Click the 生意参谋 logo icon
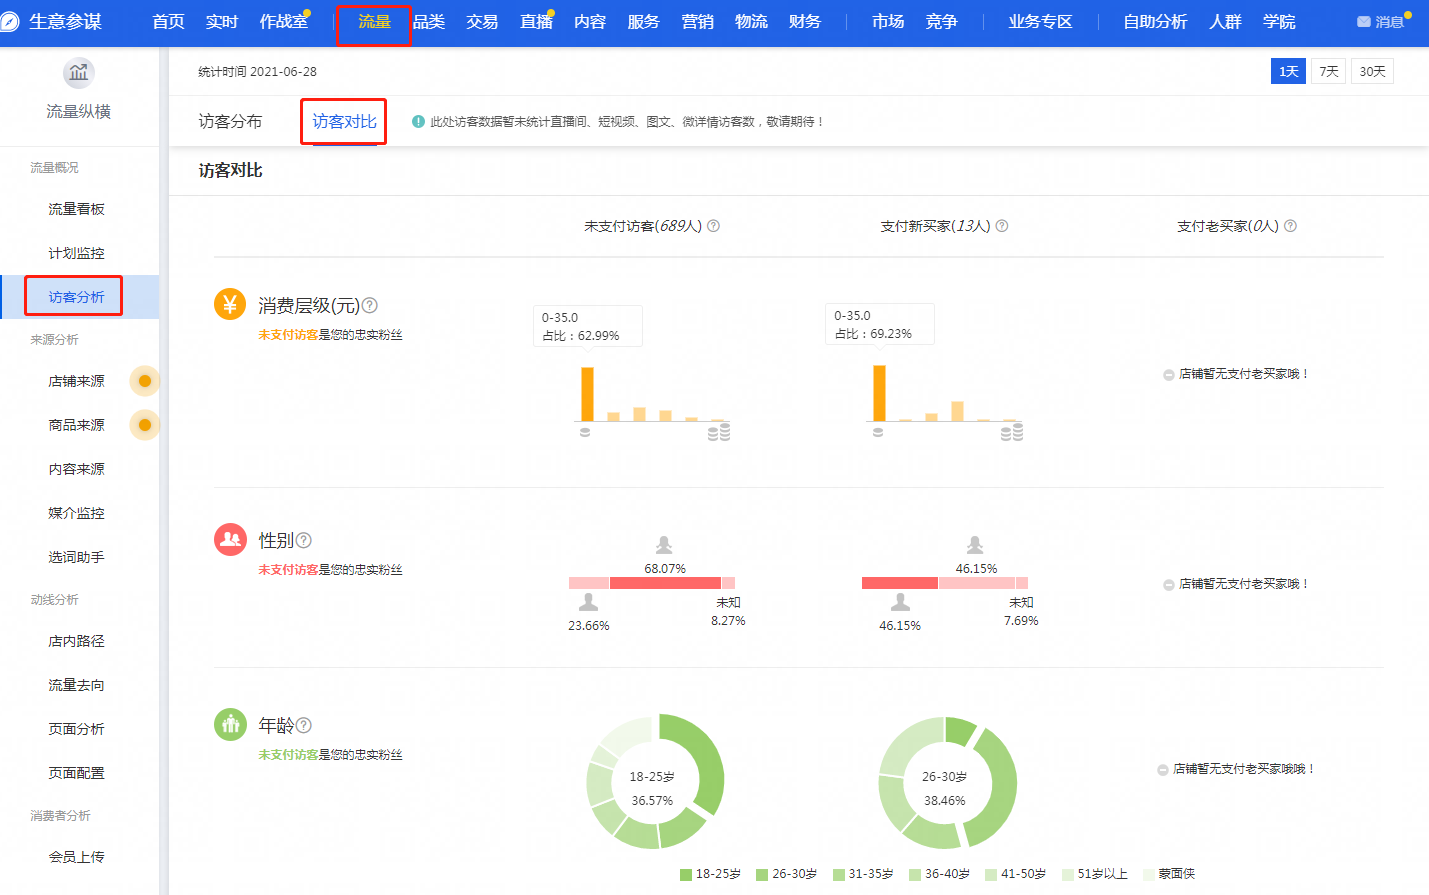 [x=8, y=21]
